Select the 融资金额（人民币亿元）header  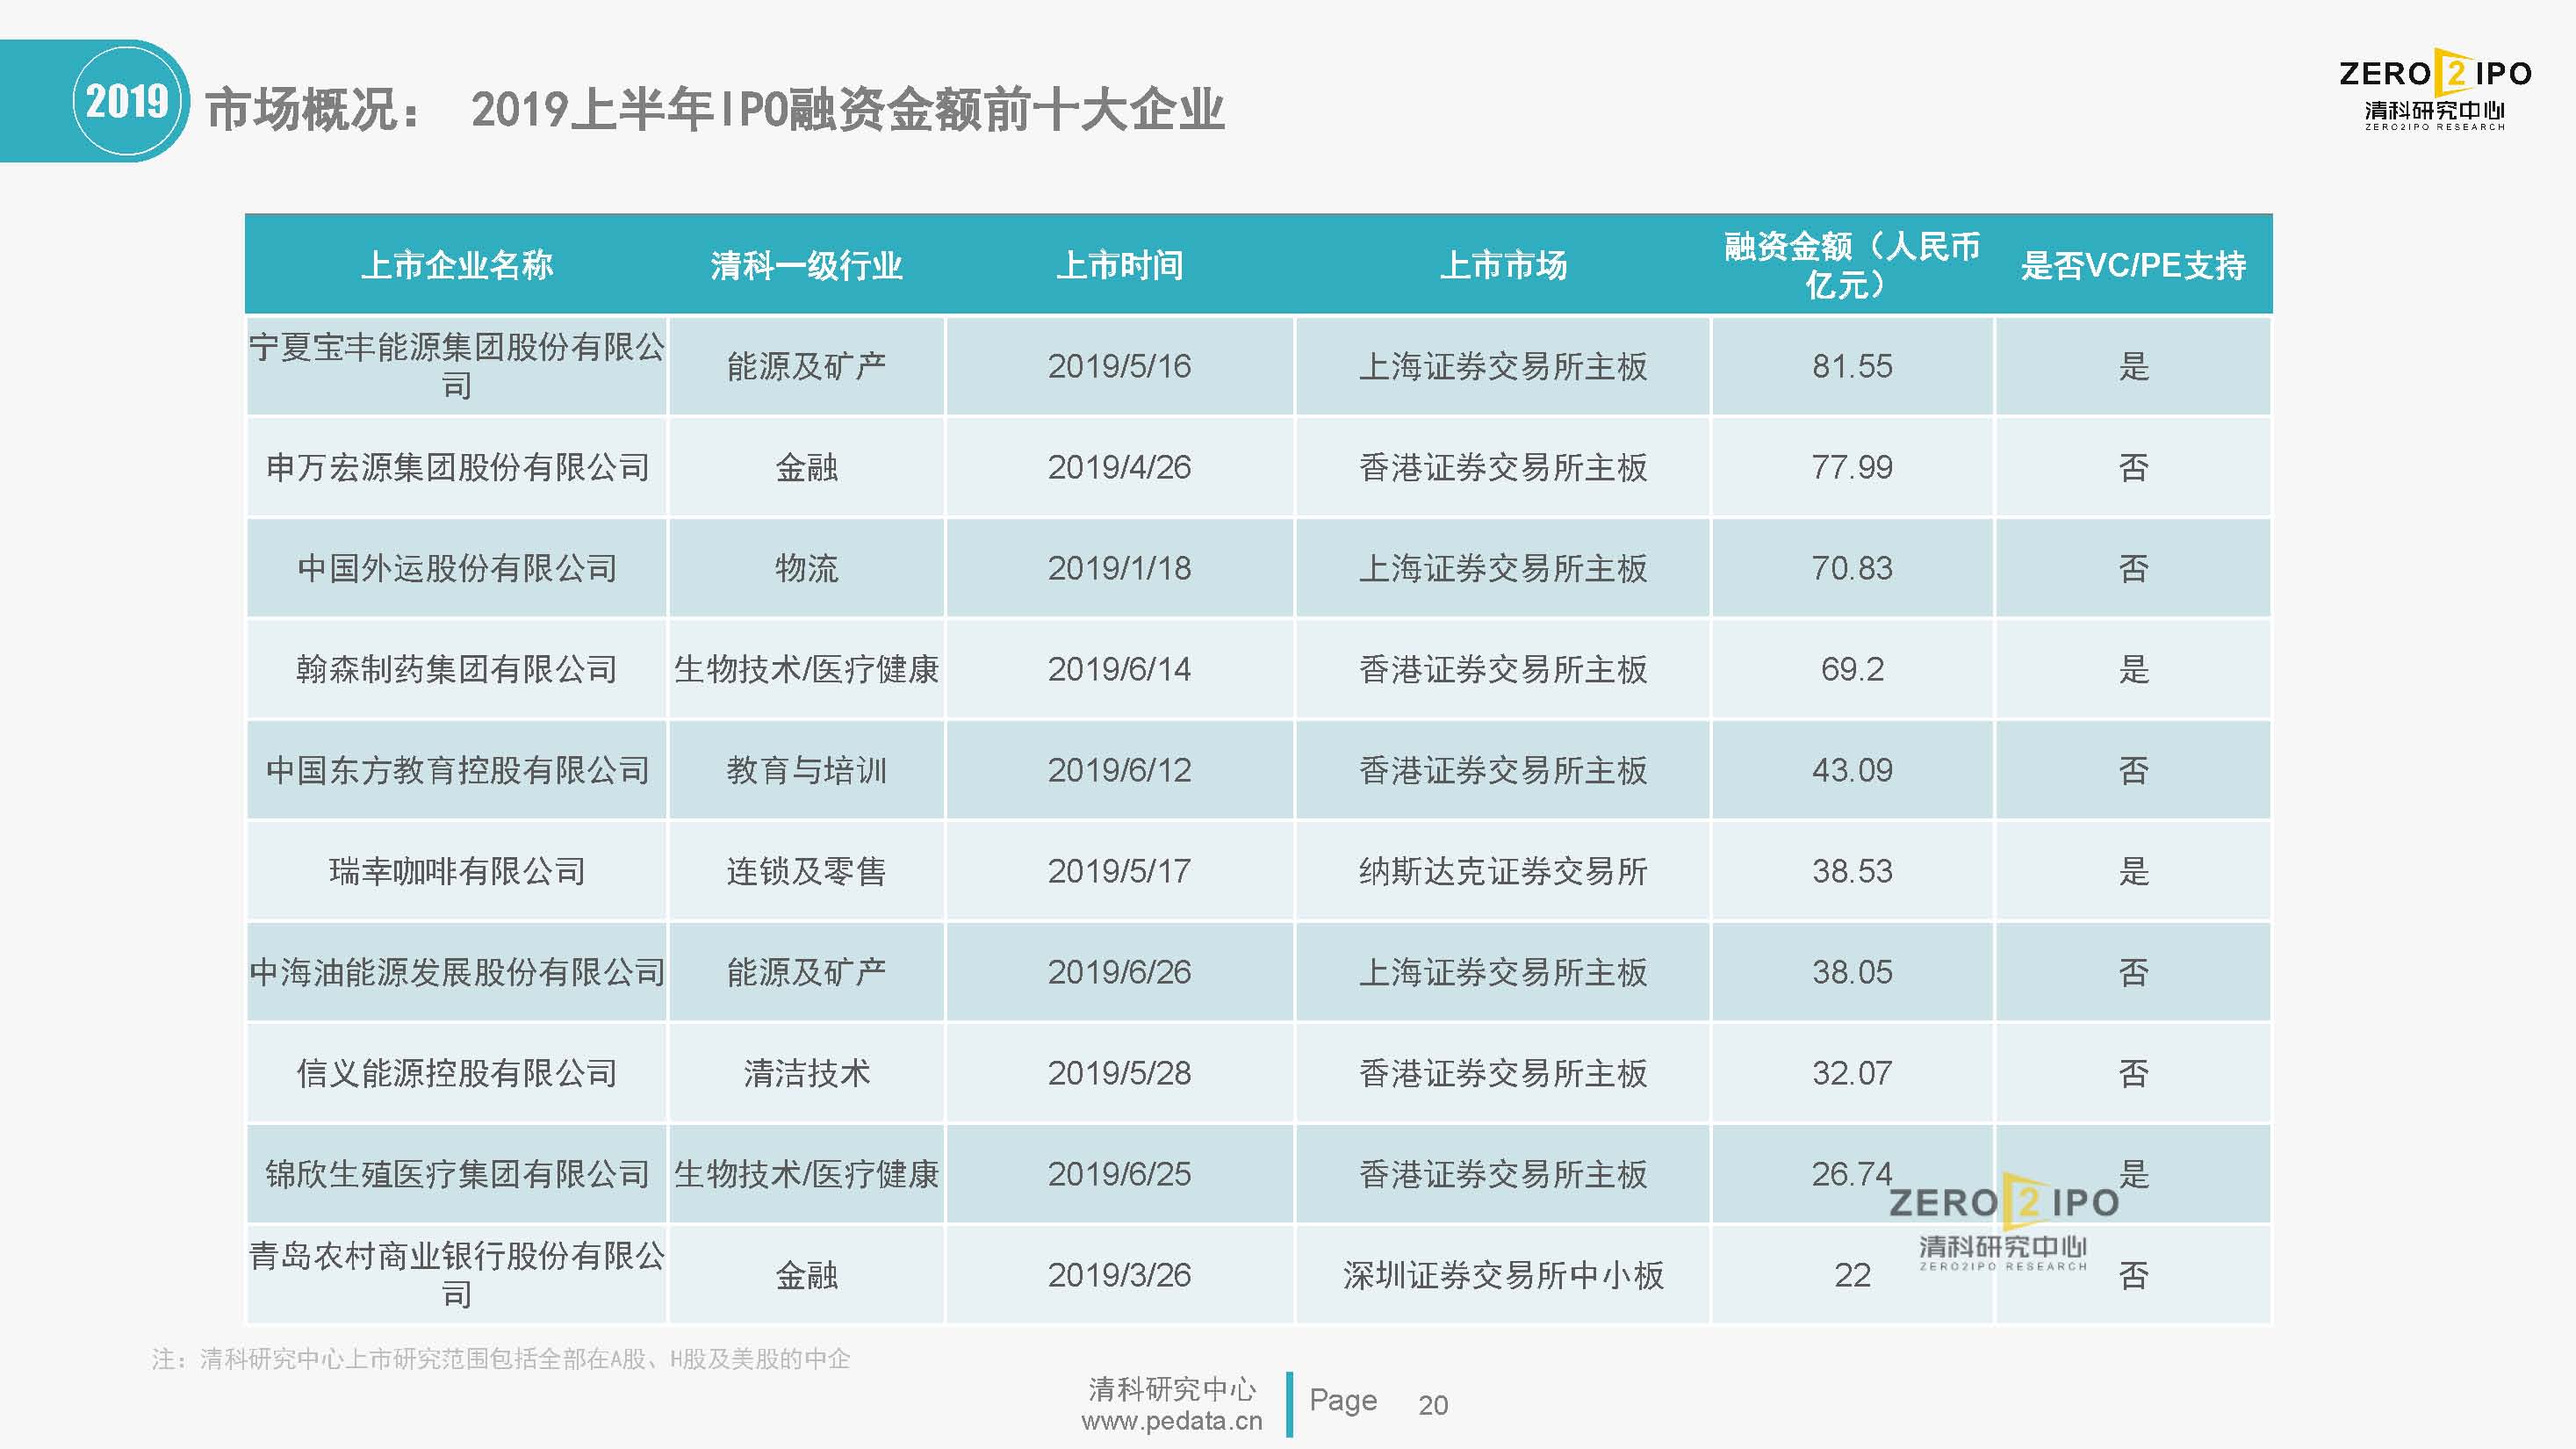pyautogui.click(x=1852, y=265)
